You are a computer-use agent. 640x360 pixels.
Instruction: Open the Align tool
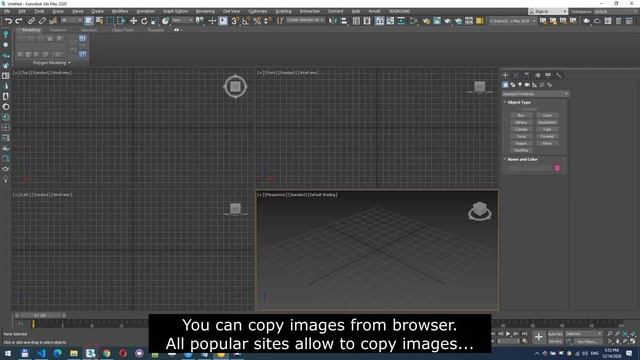(344, 21)
